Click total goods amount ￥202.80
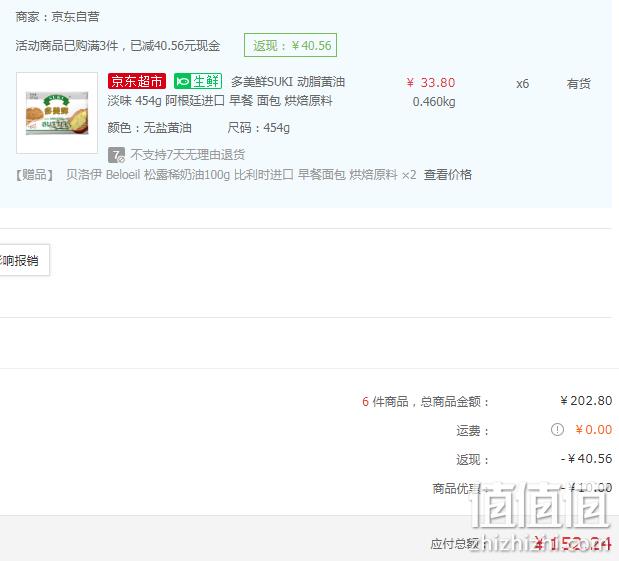 coord(586,401)
